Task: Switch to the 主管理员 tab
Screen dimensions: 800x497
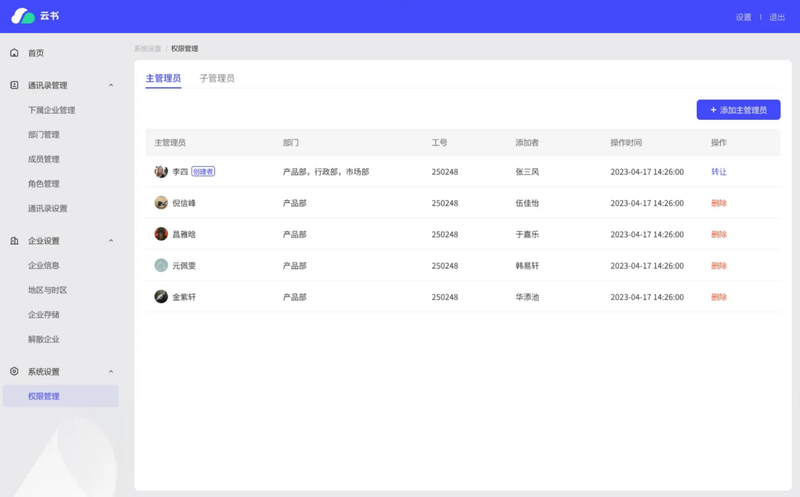Action: [x=163, y=78]
